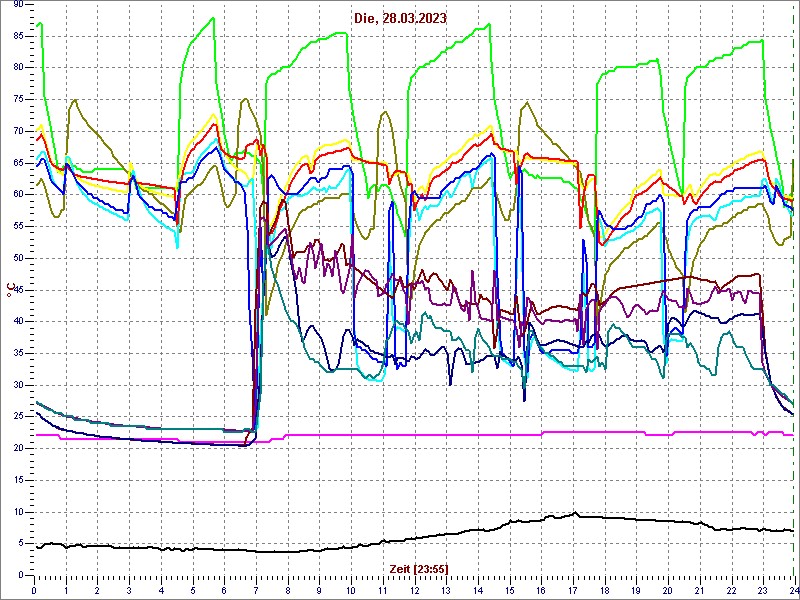Click hour 24 on the time axis

click(794, 590)
